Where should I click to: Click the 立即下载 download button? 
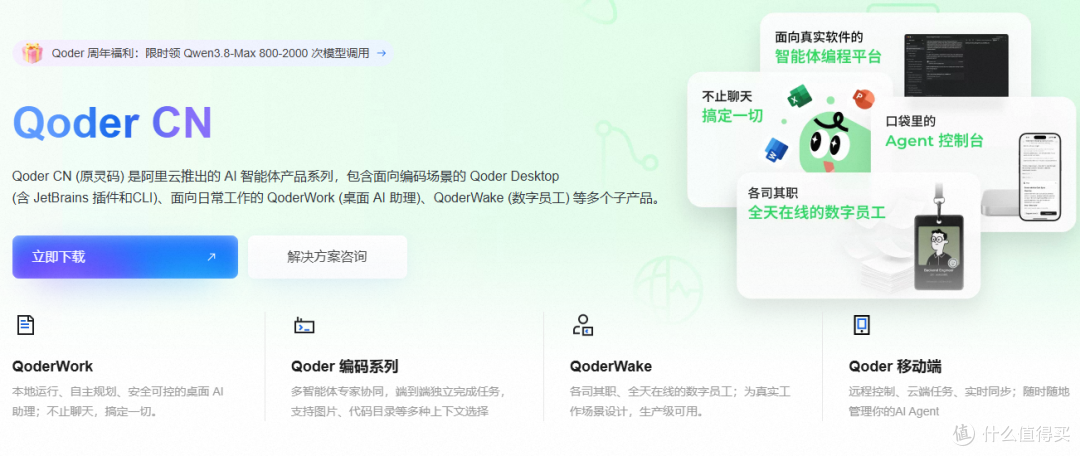[125, 257]
